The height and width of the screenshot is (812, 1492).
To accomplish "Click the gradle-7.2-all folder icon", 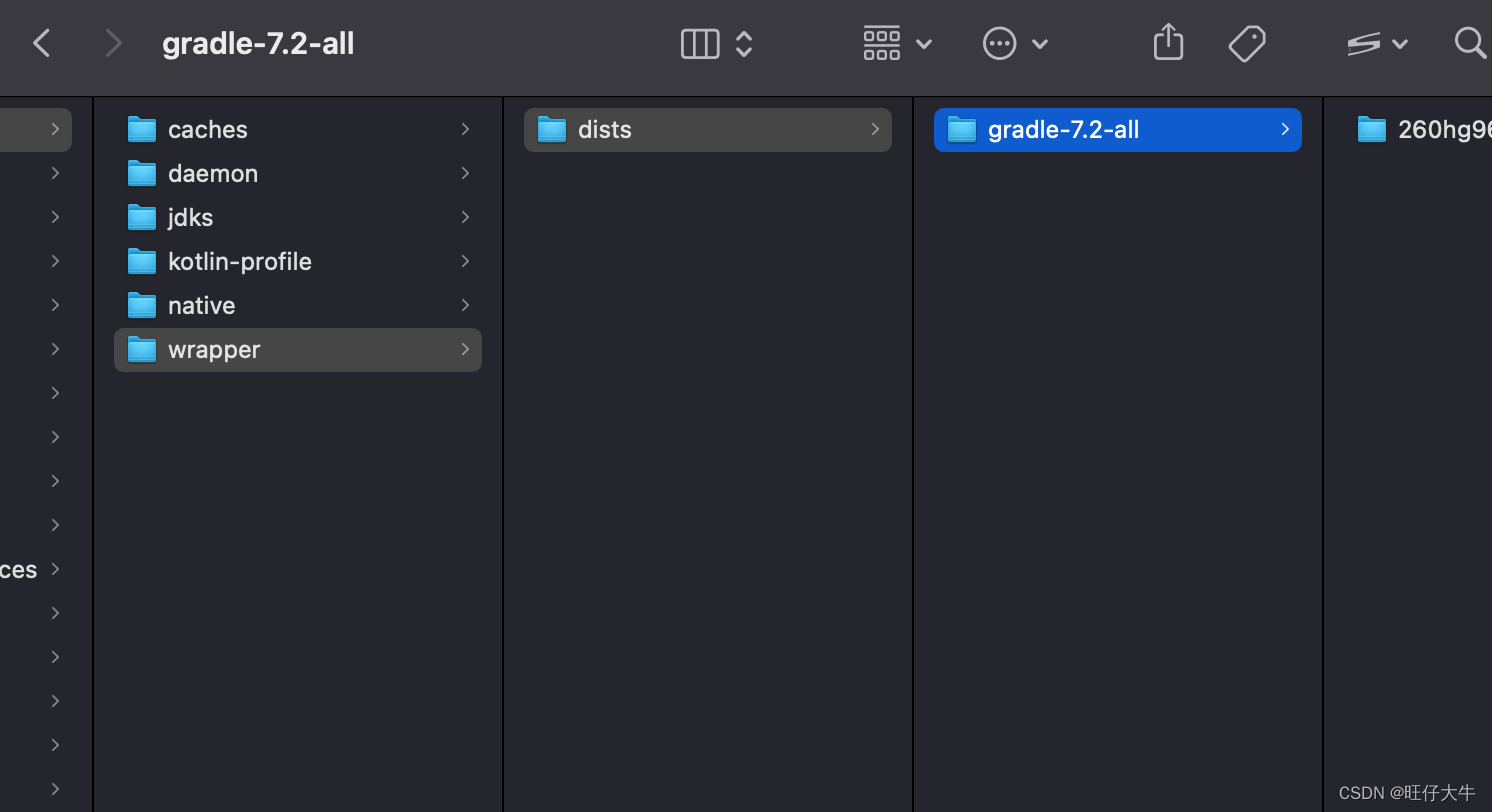I will (962, 129).
